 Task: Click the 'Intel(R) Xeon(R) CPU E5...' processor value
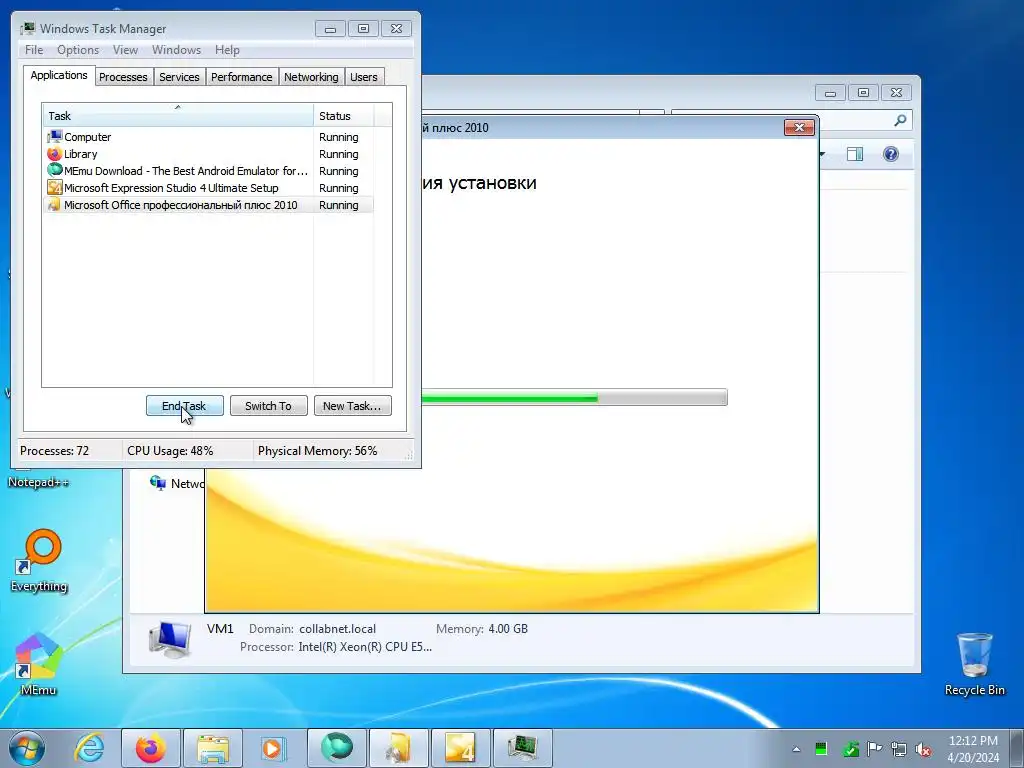365,647
